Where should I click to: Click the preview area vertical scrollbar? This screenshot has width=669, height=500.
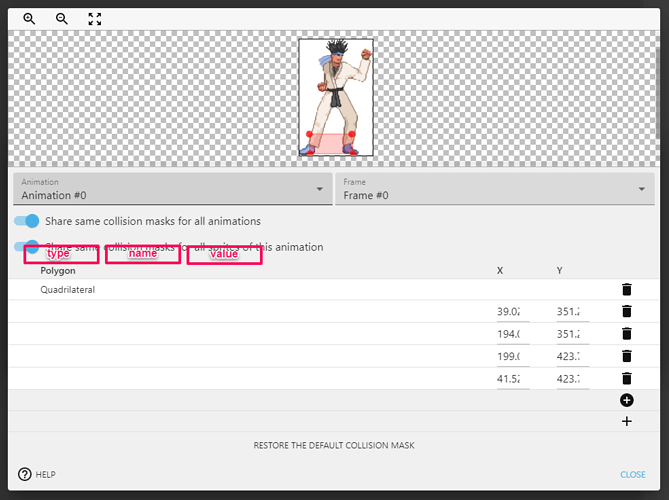(657, 92)
